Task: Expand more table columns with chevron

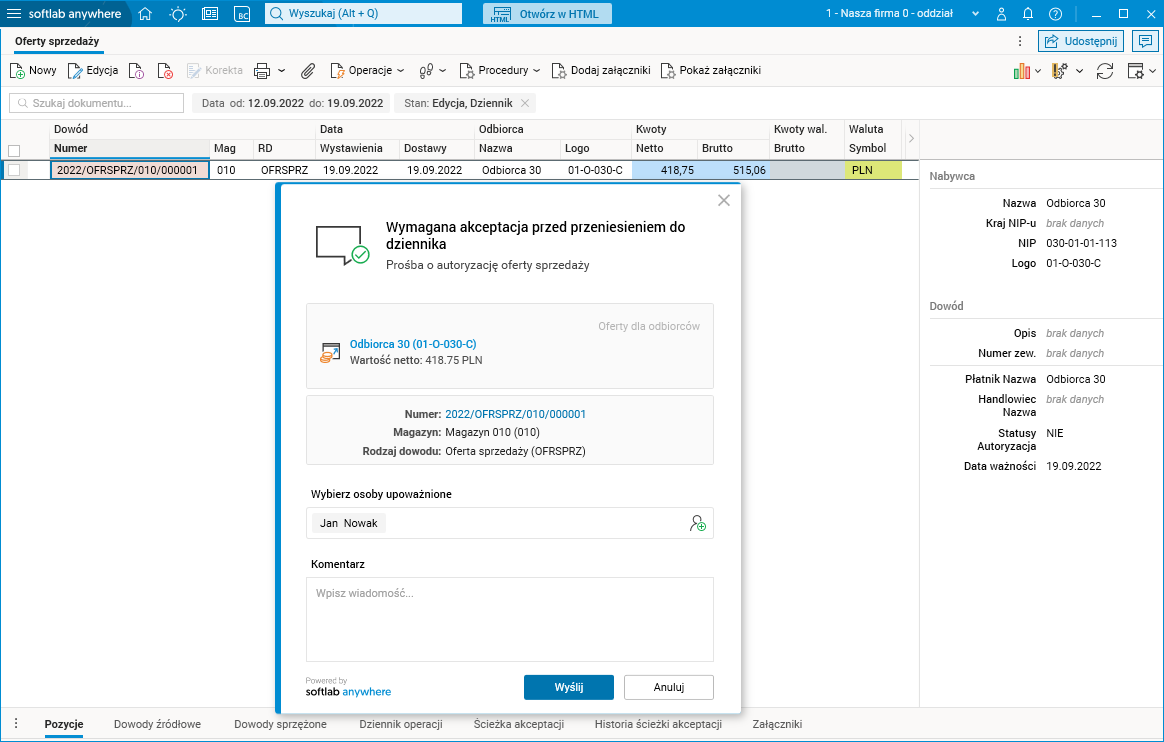Action: 911,139
